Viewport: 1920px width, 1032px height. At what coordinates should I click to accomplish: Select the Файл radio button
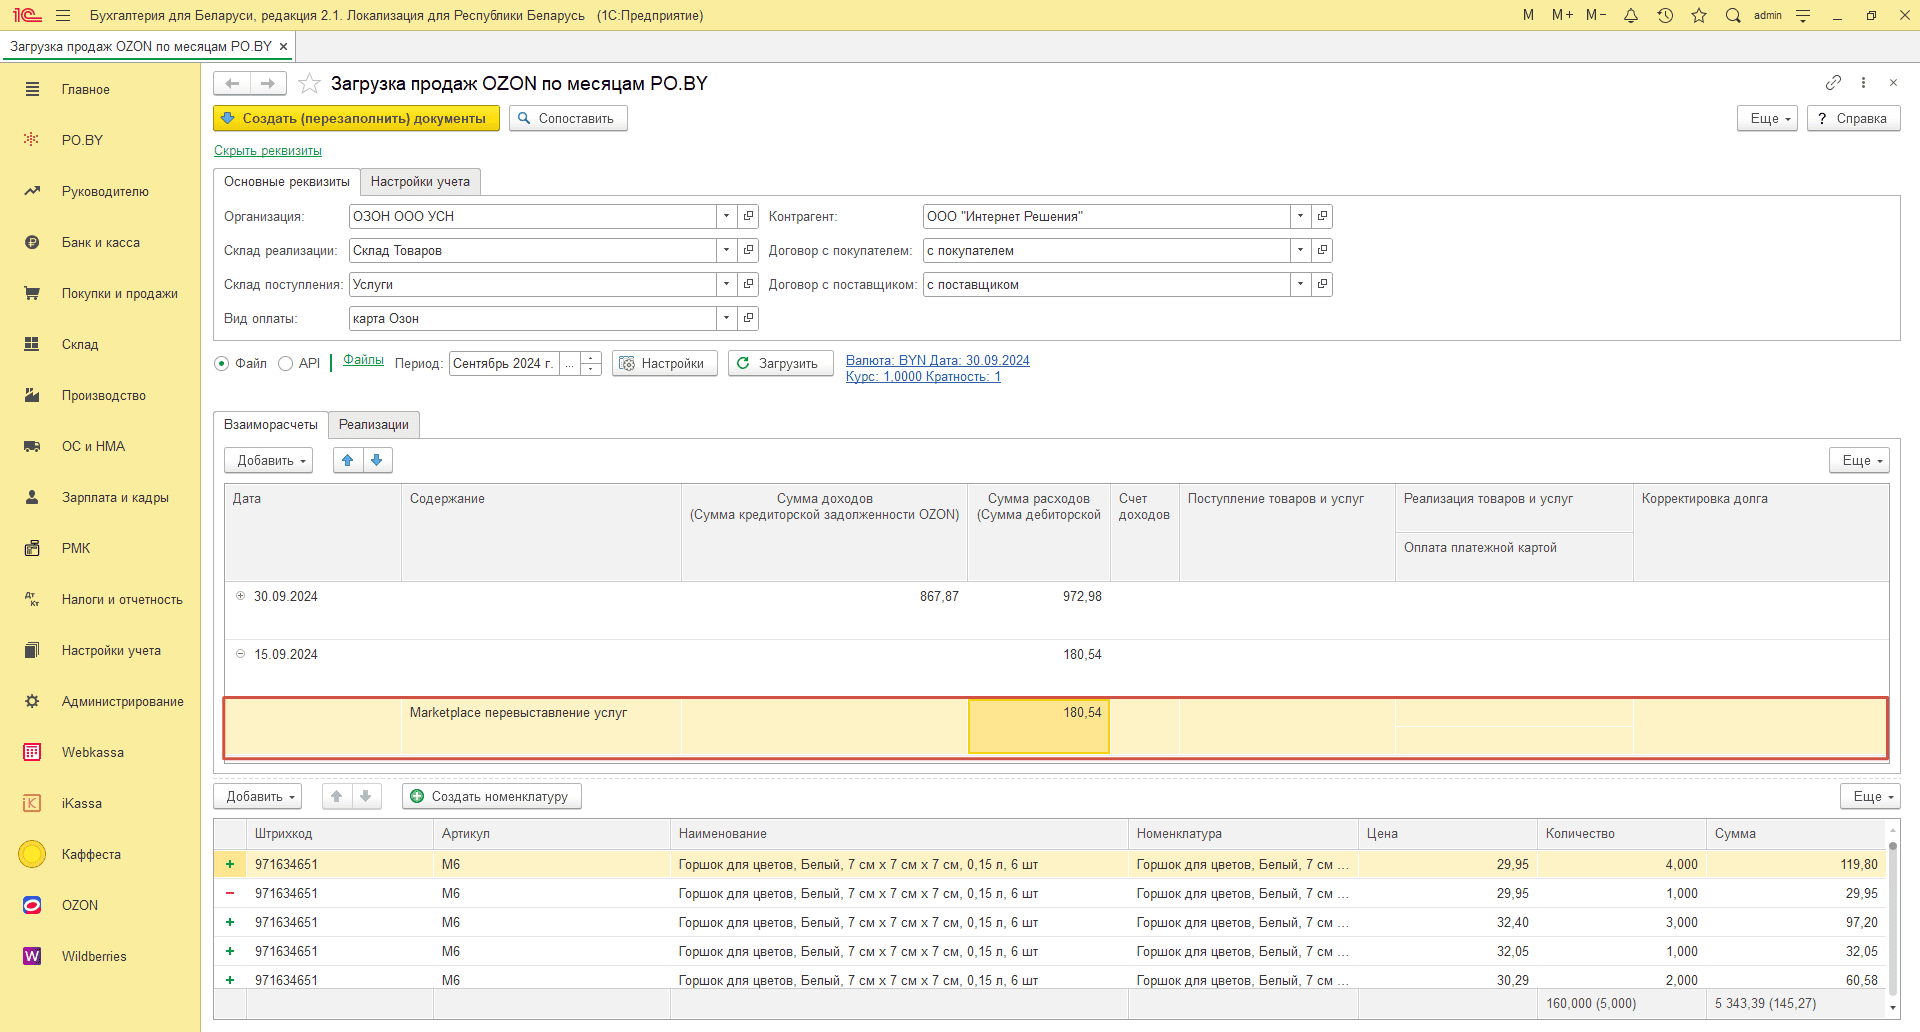222,363
